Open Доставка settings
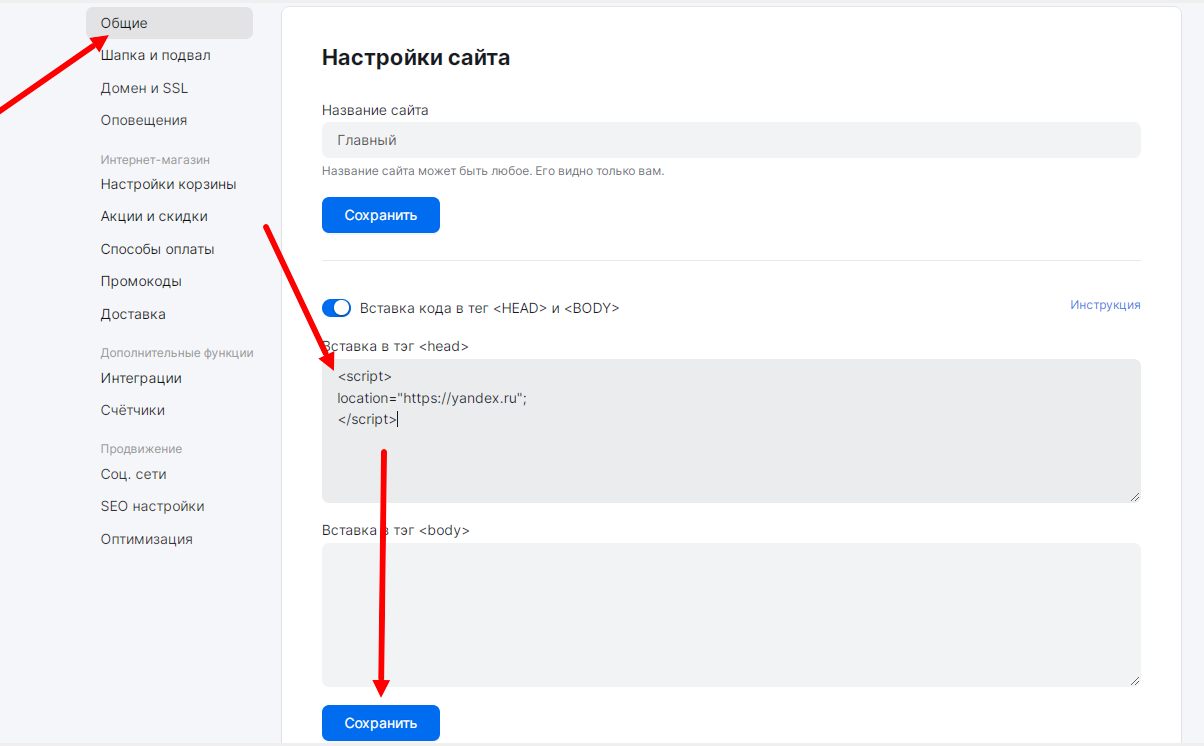Image resolution: width=1204 pixels, height=746 pixels. click(133, 314)
